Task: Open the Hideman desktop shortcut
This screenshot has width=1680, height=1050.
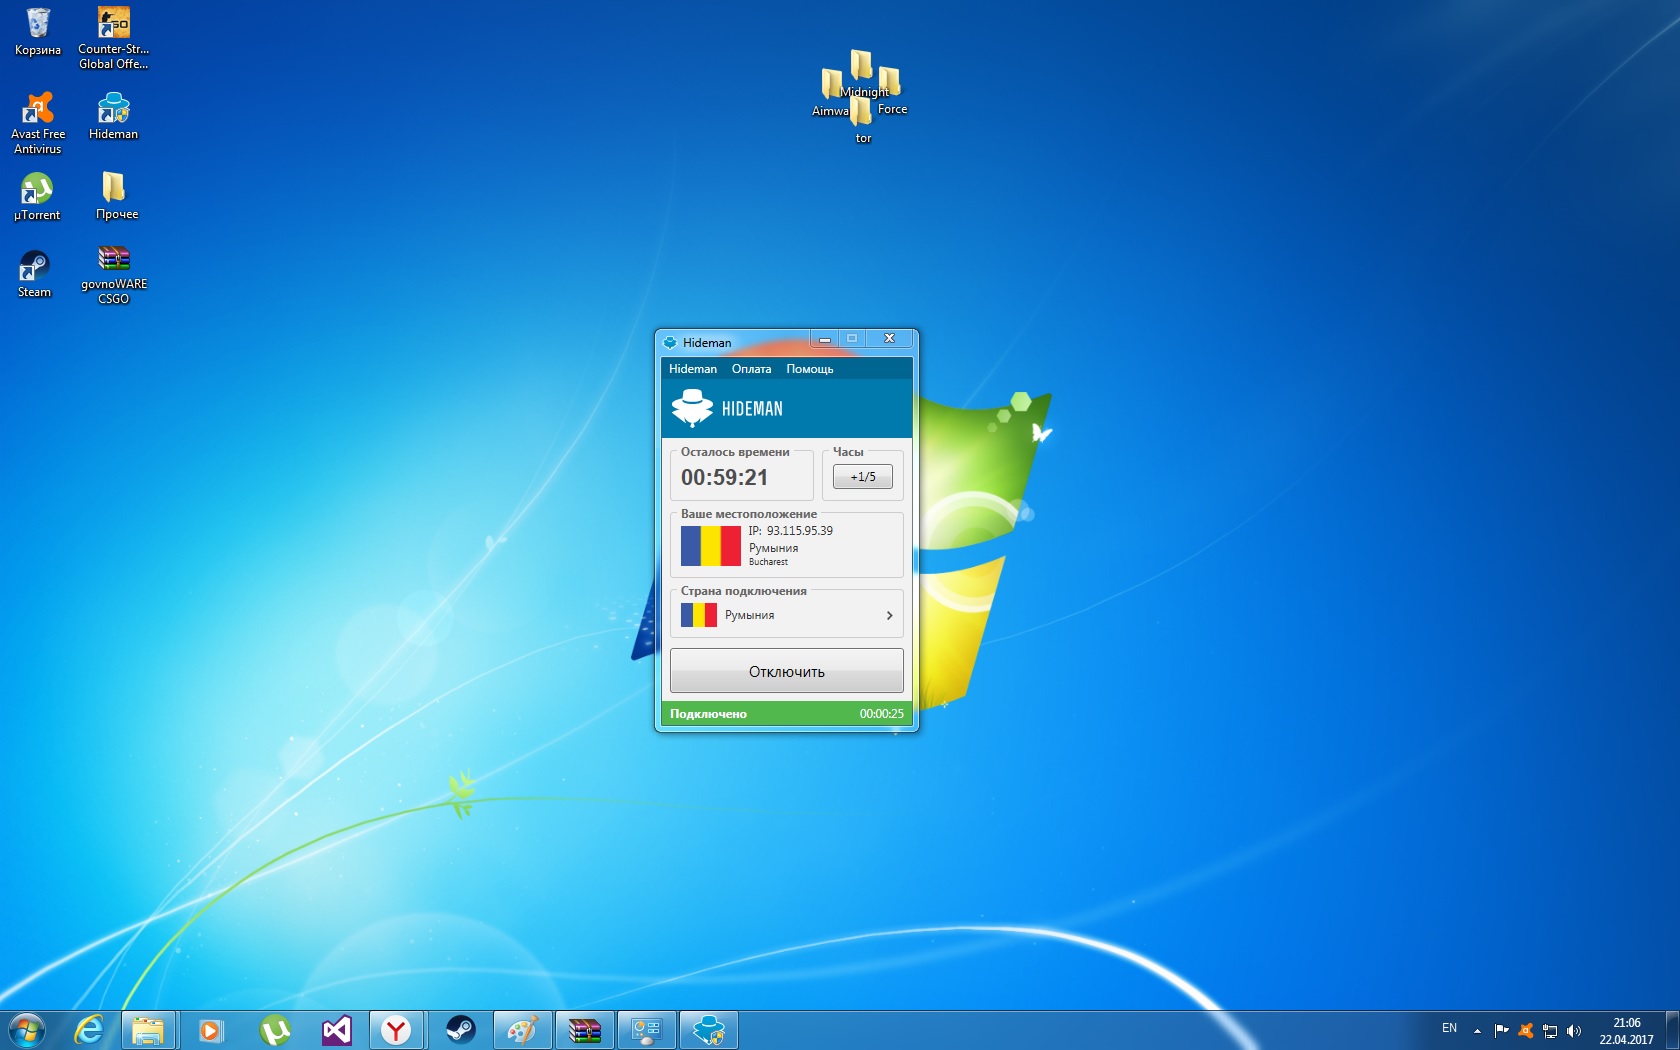Action: click(x=113, y=110)
